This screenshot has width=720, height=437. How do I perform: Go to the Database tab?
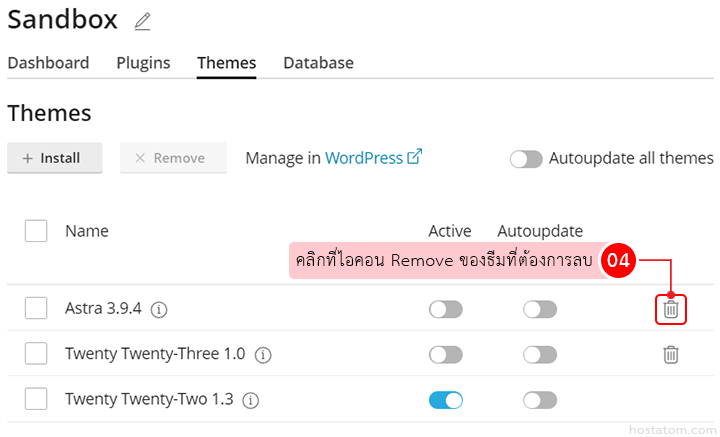click(318, 62)
